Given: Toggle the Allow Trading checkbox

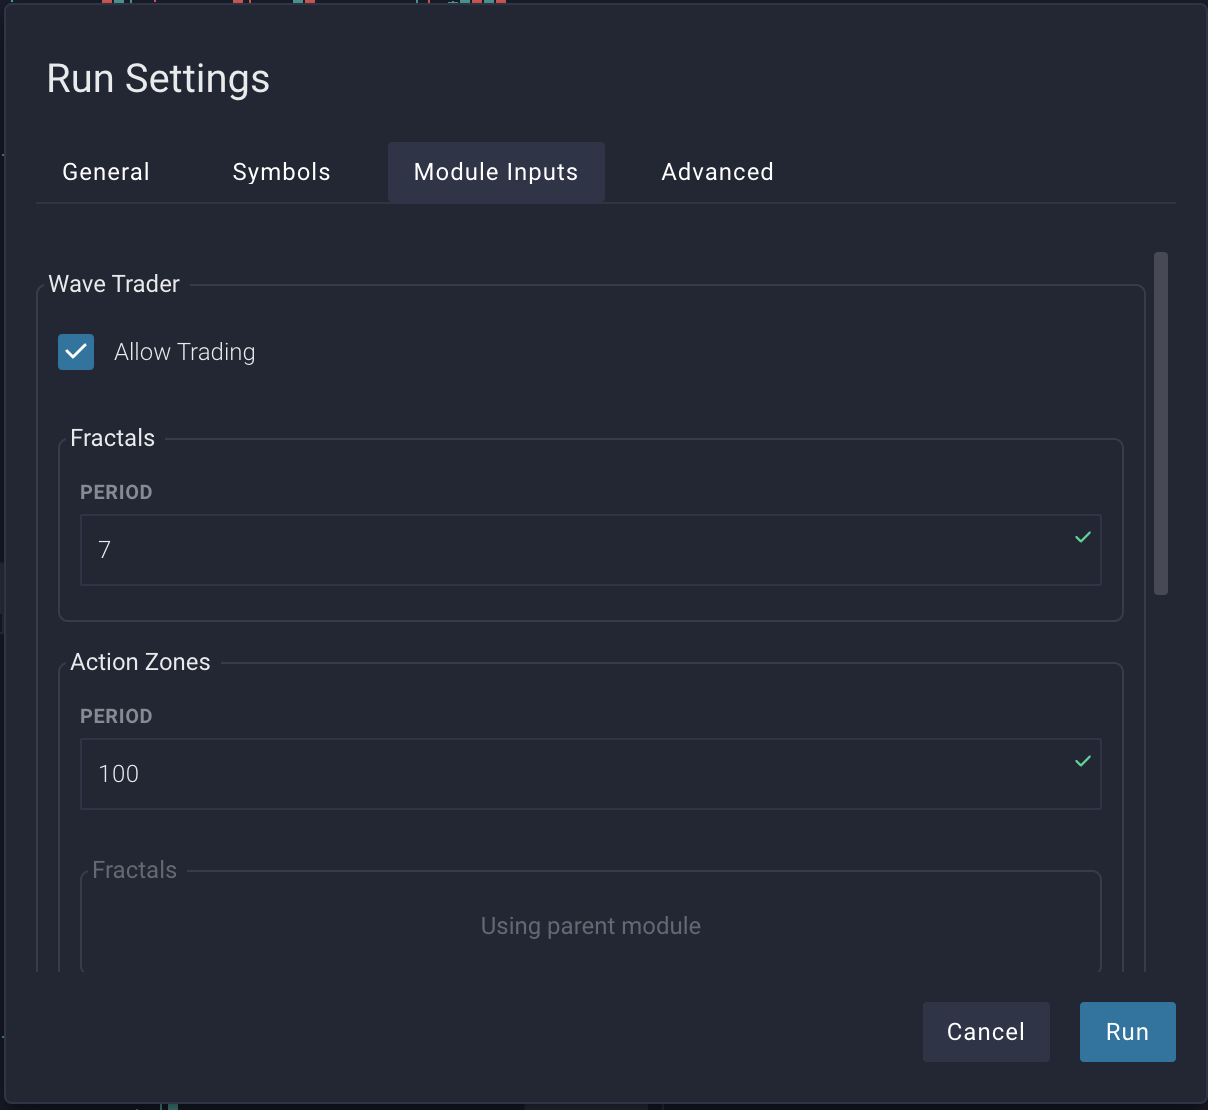Looking at the screenshot, I should point(76,352).
